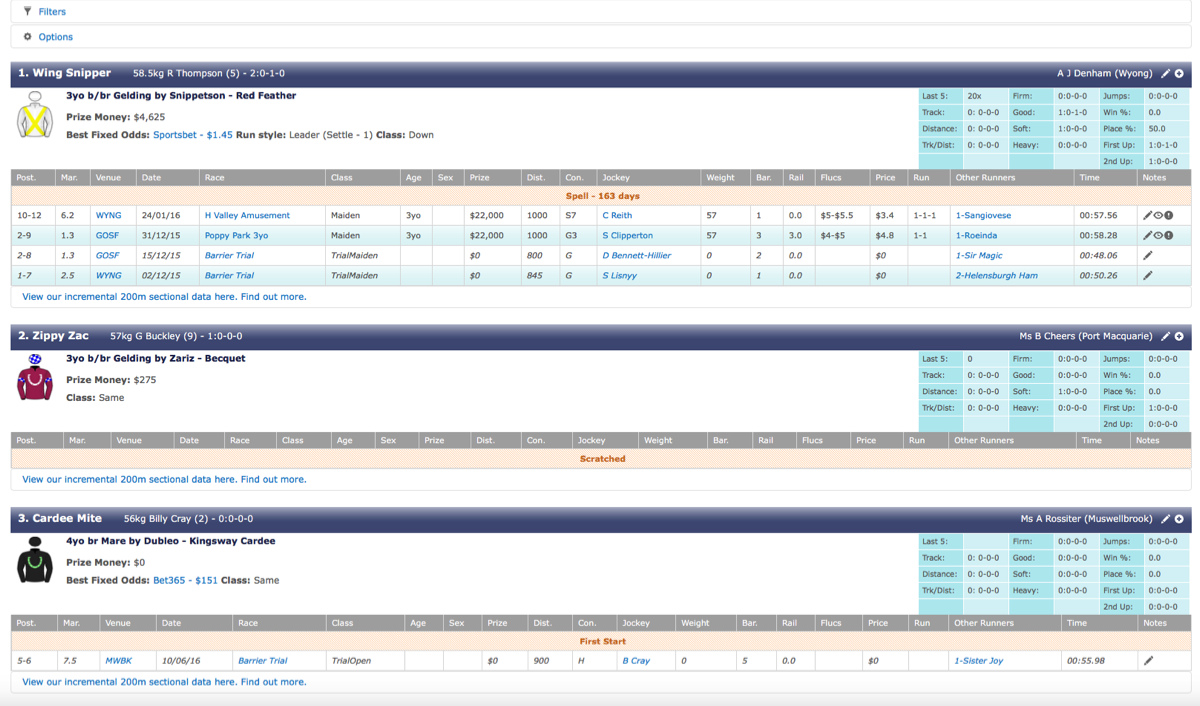Image resolution: width=1200 pixels, height=706 pixels.
Task: Click the plus icon beside Ms A Rossiter
Action: pos(1179,520)
